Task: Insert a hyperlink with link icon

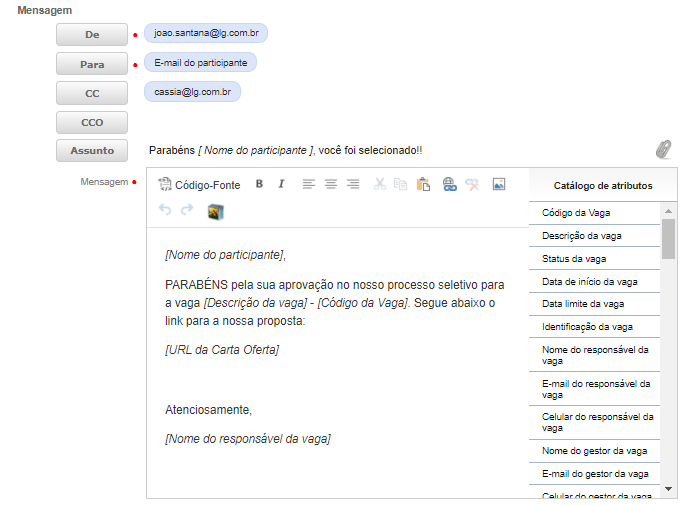Action: tap(449, 184)
